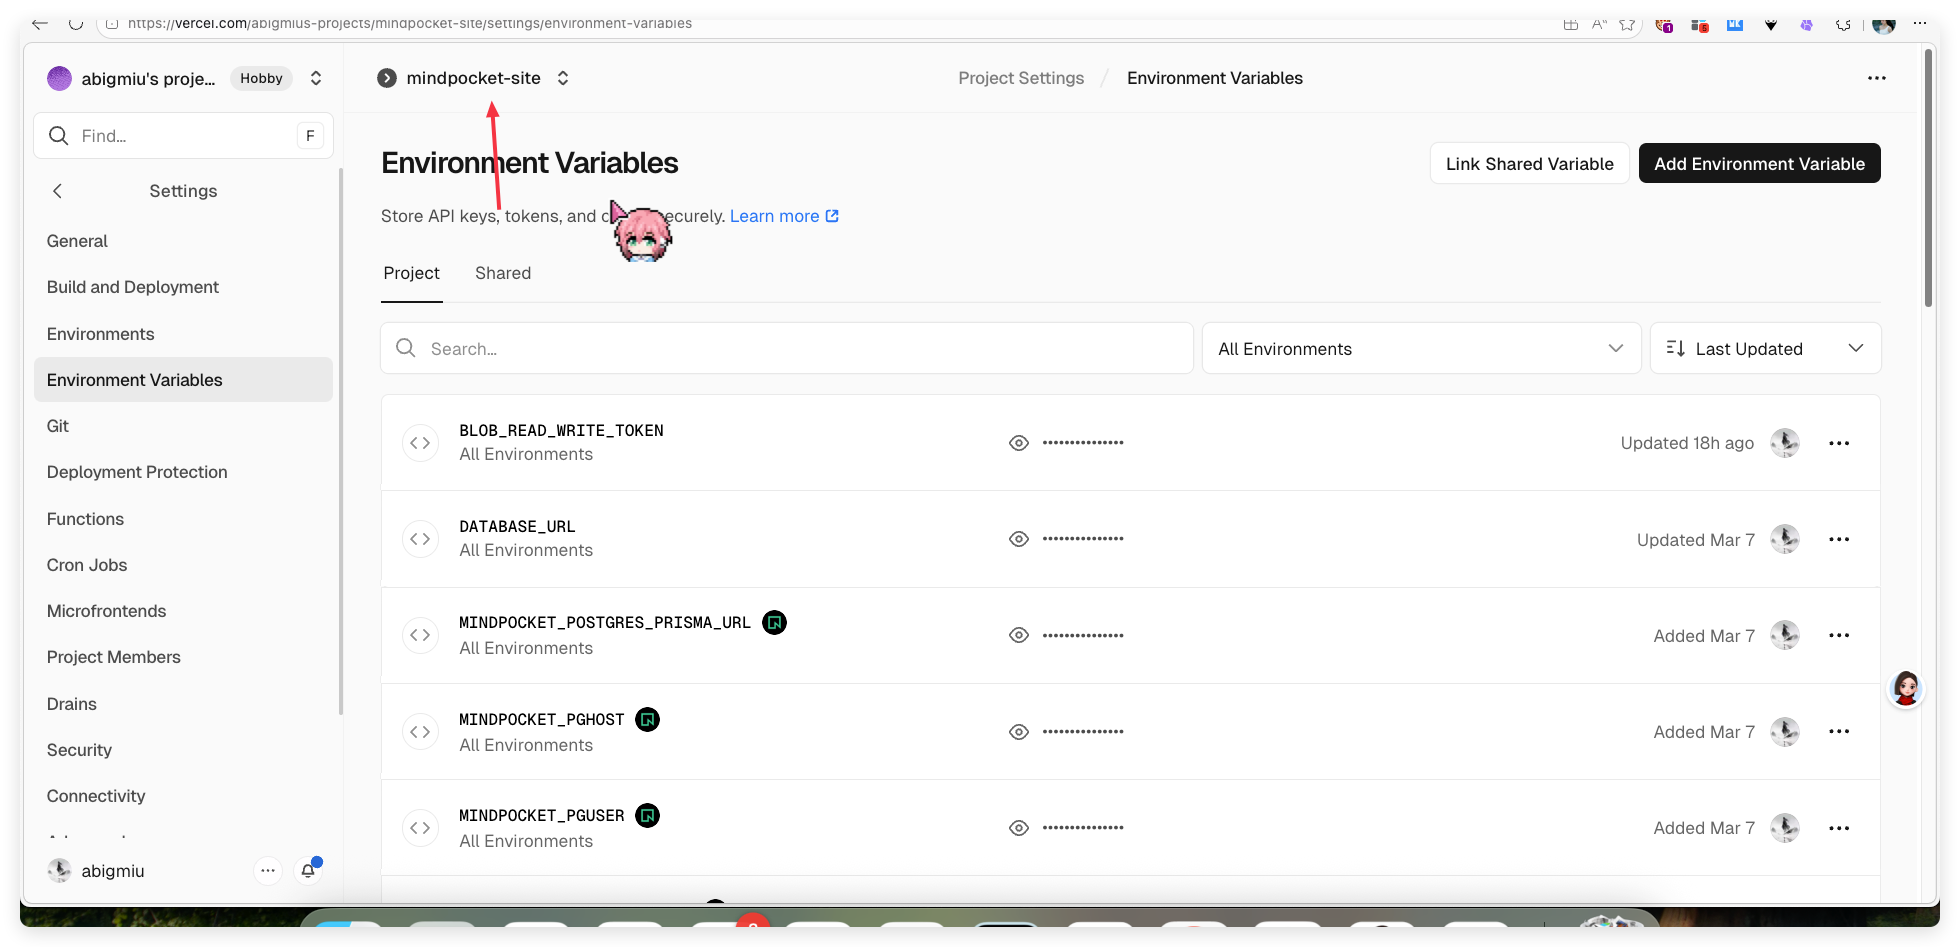Click the notifications bell icon
1960x947 pixels.
(x=308, y=871)
